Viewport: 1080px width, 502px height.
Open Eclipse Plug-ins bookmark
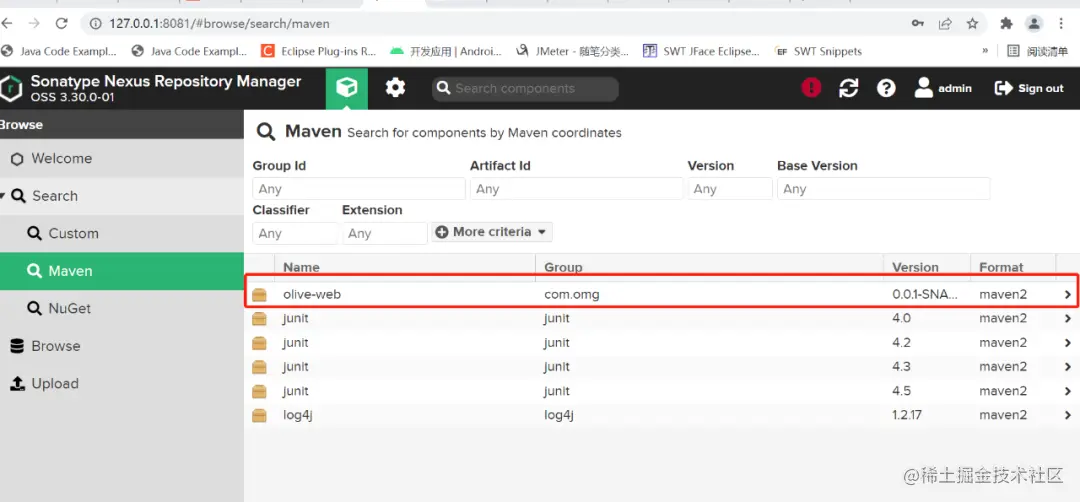coord(319,51)
